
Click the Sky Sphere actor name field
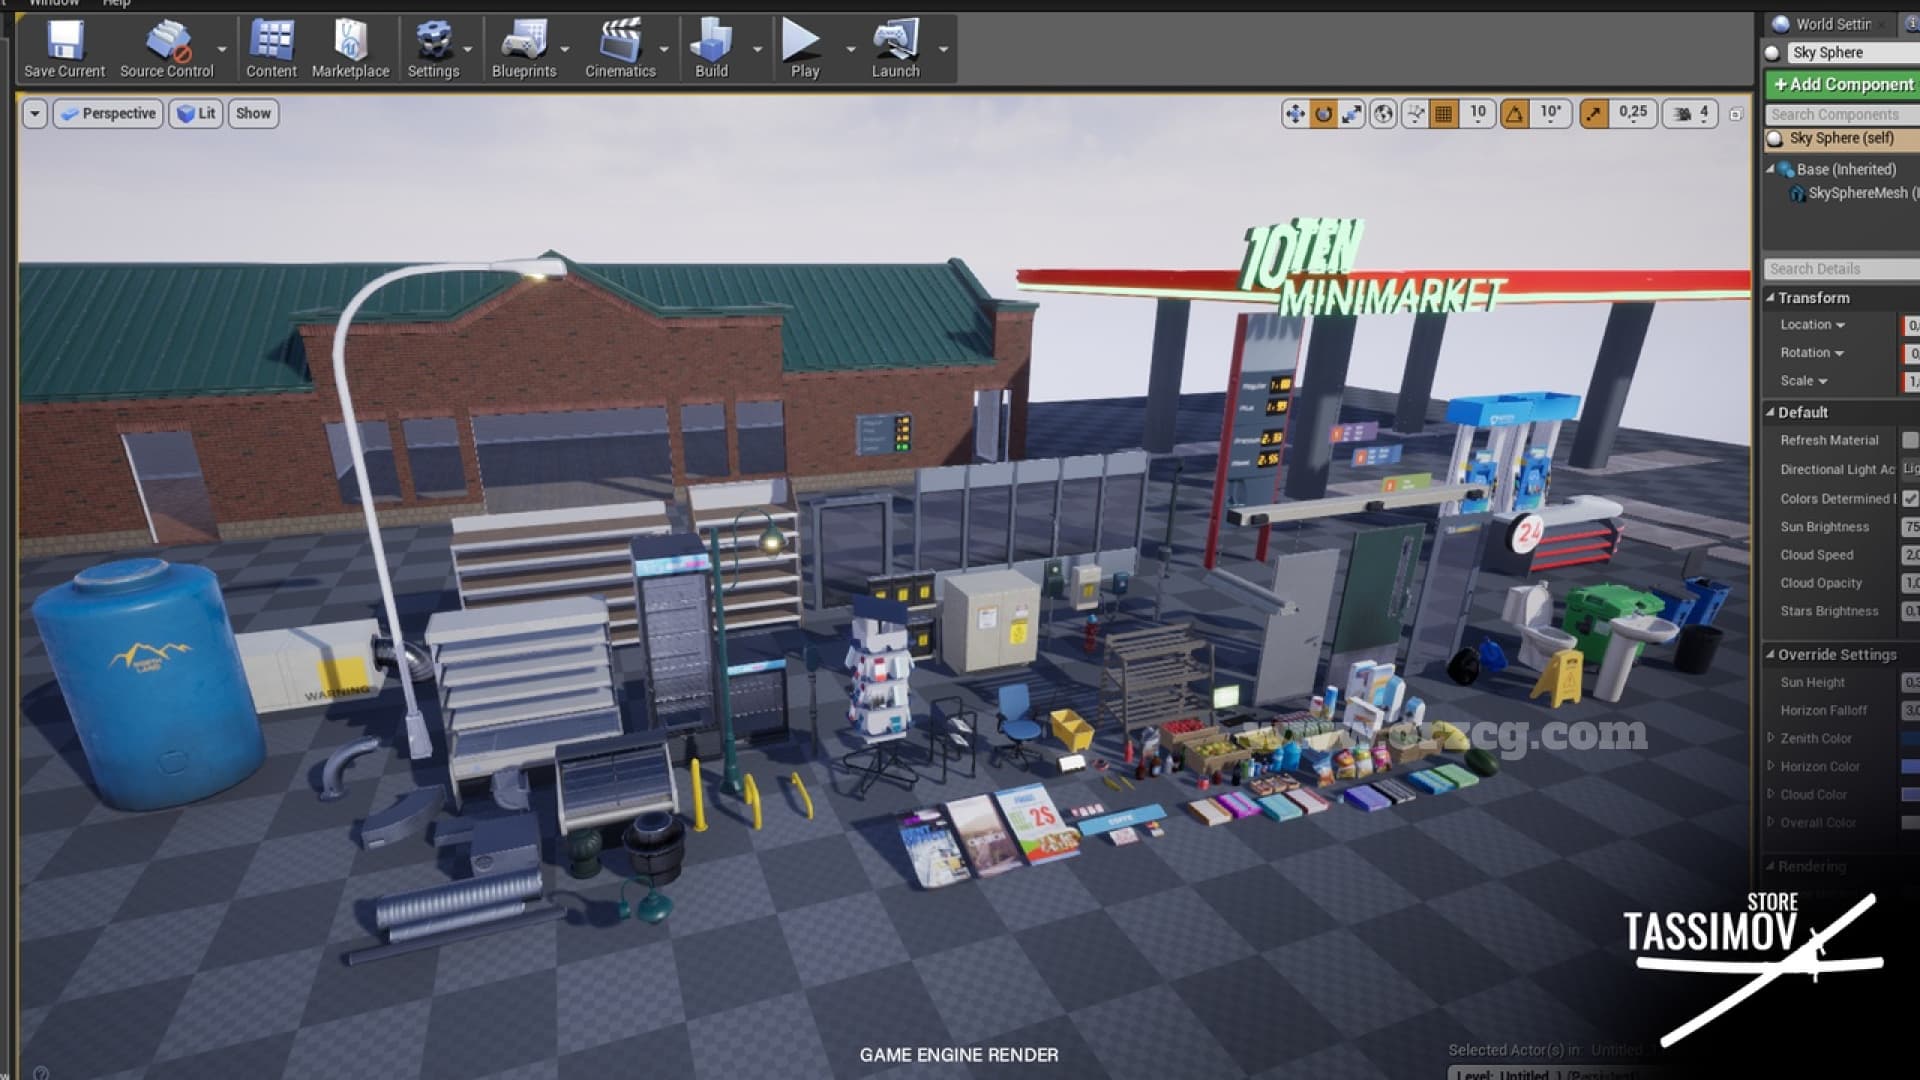tap(1853, 52)
